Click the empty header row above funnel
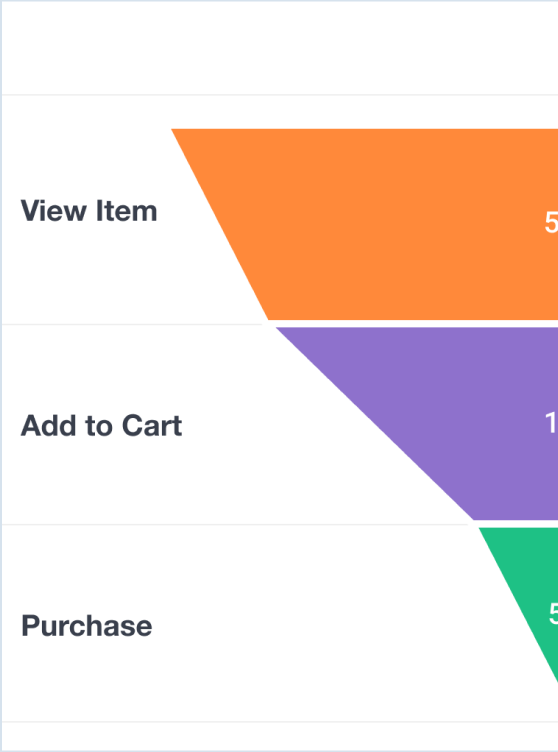The image size is (558, 752). coord(280,48)
